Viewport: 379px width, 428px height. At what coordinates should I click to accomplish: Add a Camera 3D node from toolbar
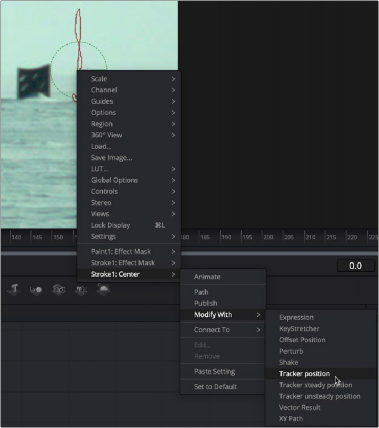pyautogui.click(x=58, y=290)
